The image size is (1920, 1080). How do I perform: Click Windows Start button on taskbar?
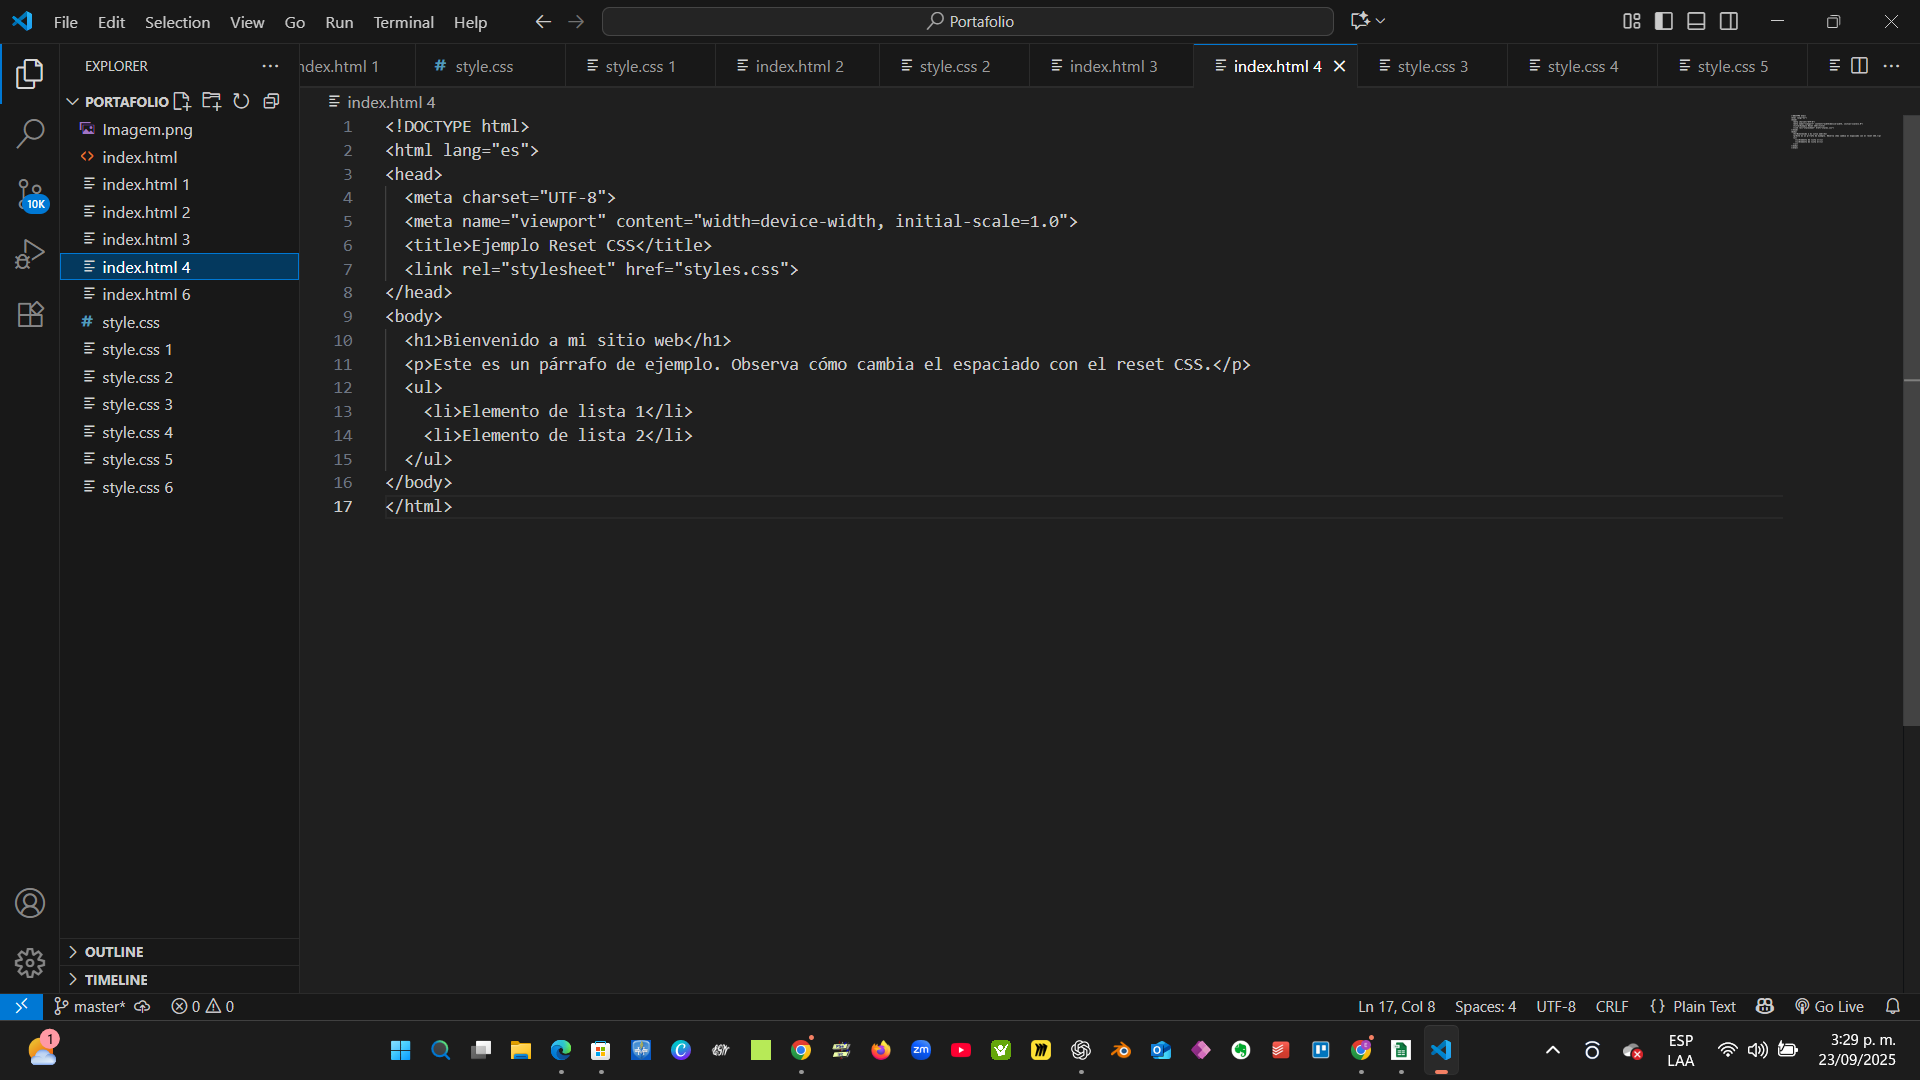coord(401,1050)
